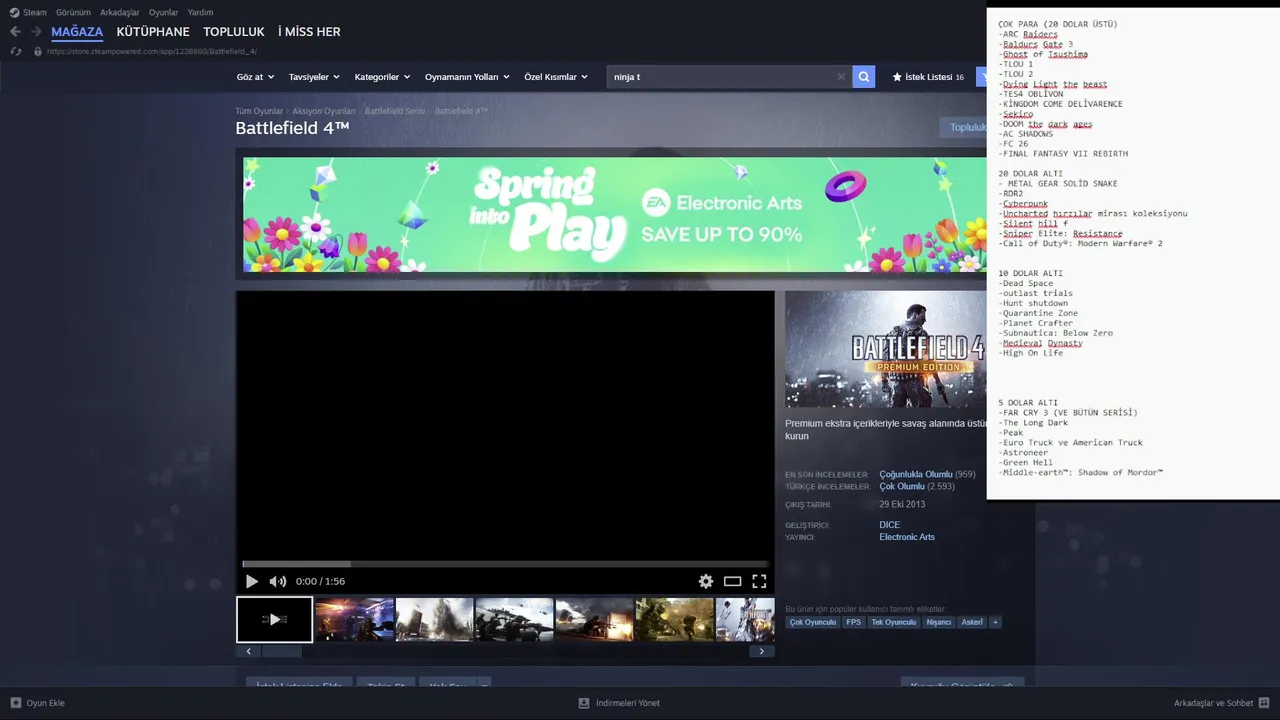Clear the search field with the X

point(841,76)
